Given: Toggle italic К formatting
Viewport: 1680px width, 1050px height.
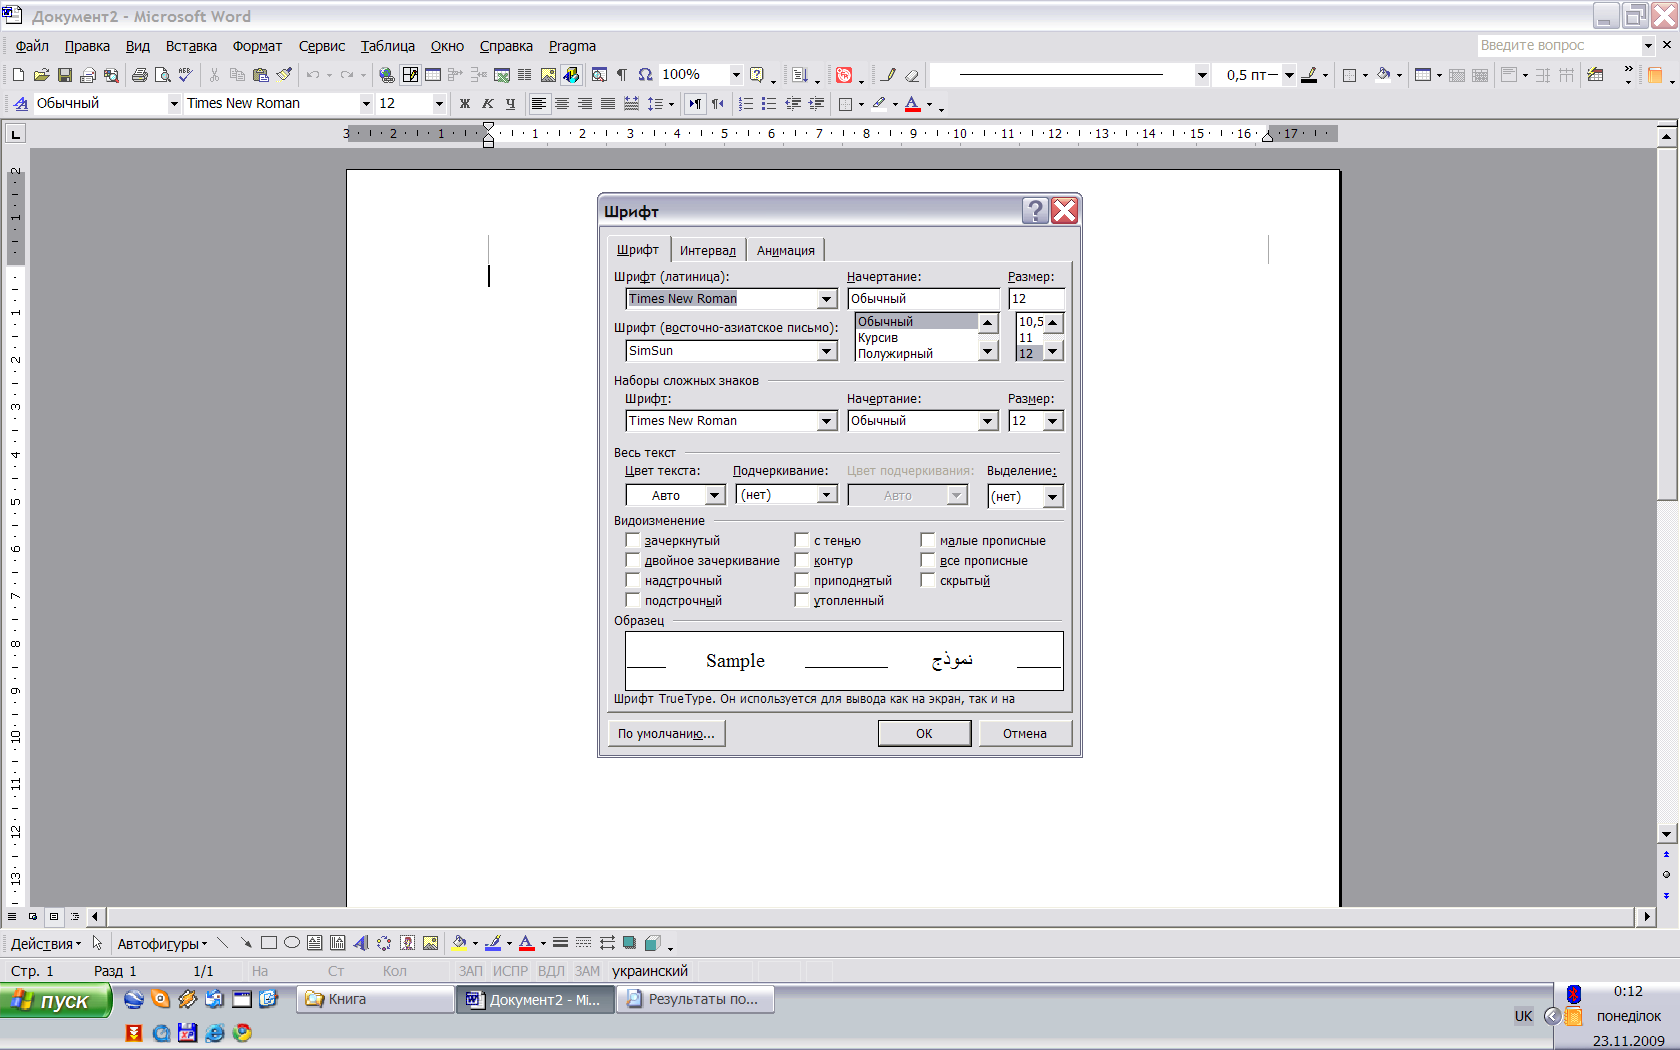Looking at the screenshot, I should point(487,104).
